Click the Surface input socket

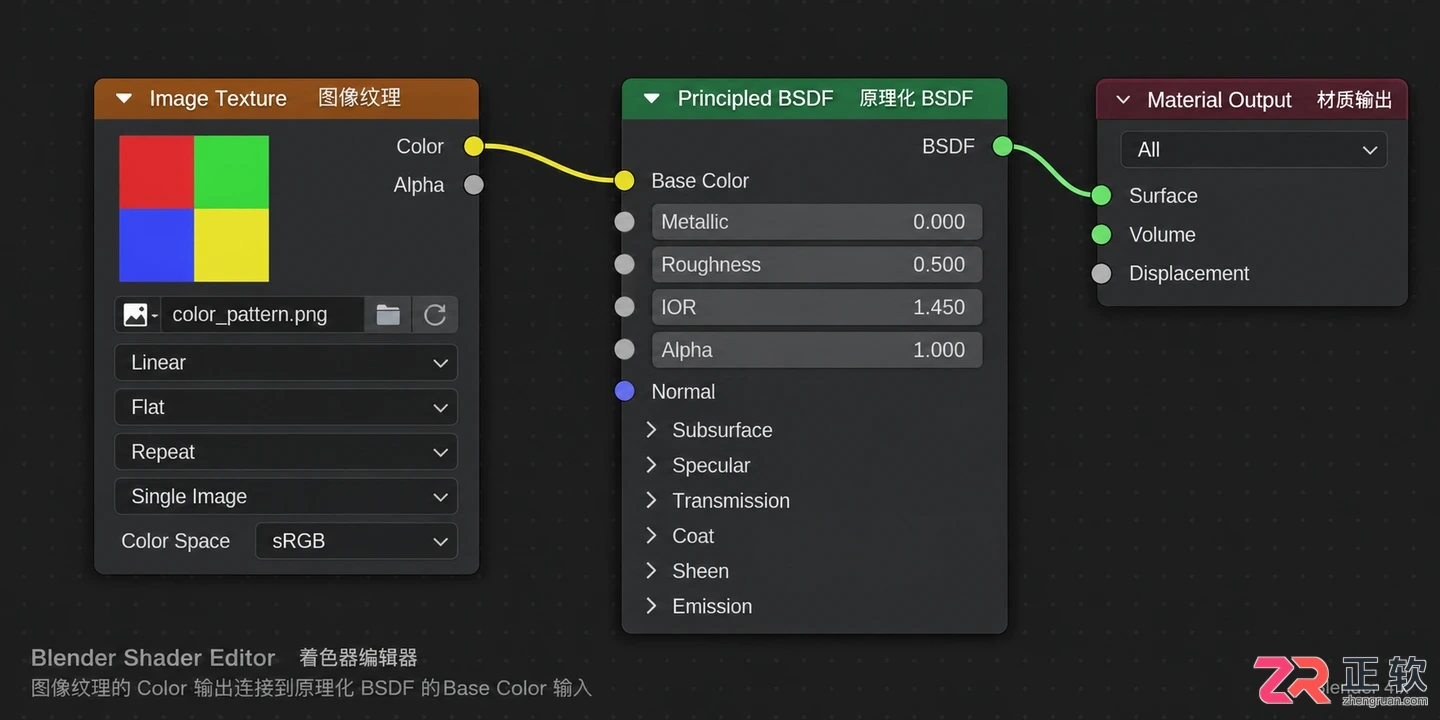click(x=1101, y=196)
